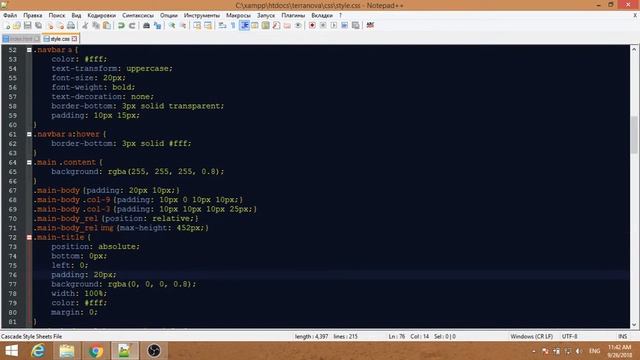The height and width of the screenshot is (360, 640).
Task: Open OBS Studio from taskbar
Action: 154,351
